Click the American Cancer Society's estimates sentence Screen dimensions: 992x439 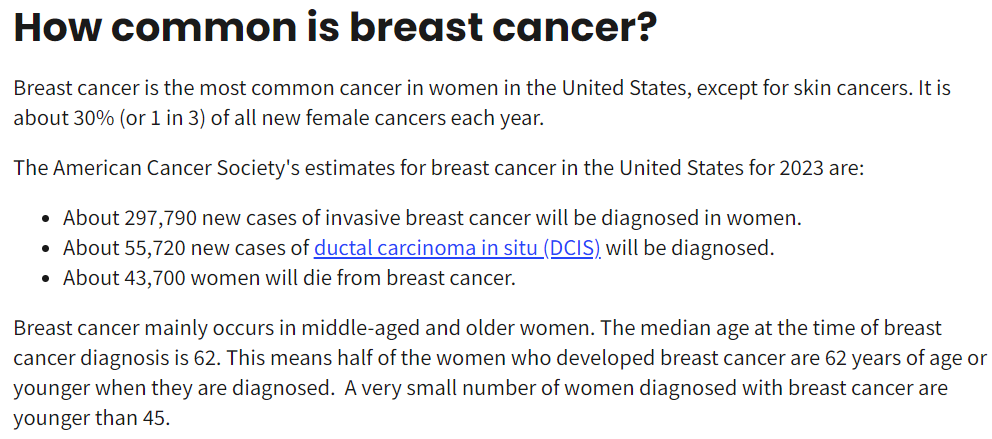click(438, 166)
